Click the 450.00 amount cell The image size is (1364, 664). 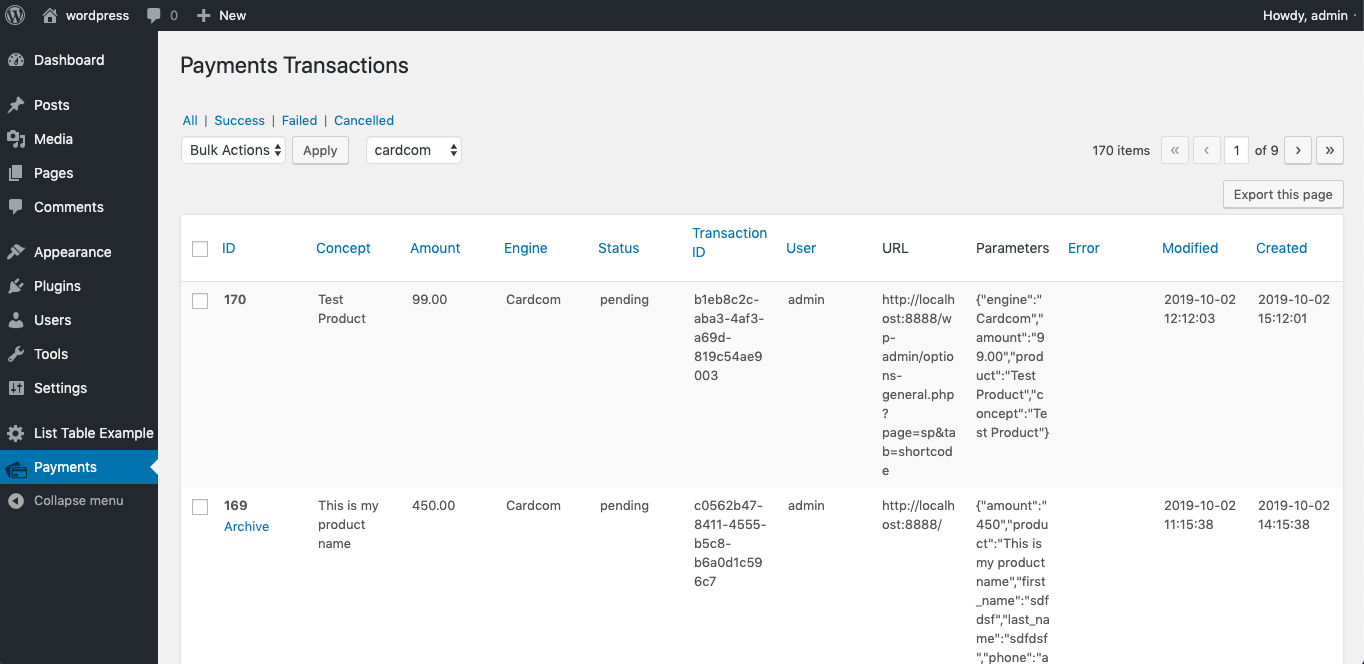[433, 505]
